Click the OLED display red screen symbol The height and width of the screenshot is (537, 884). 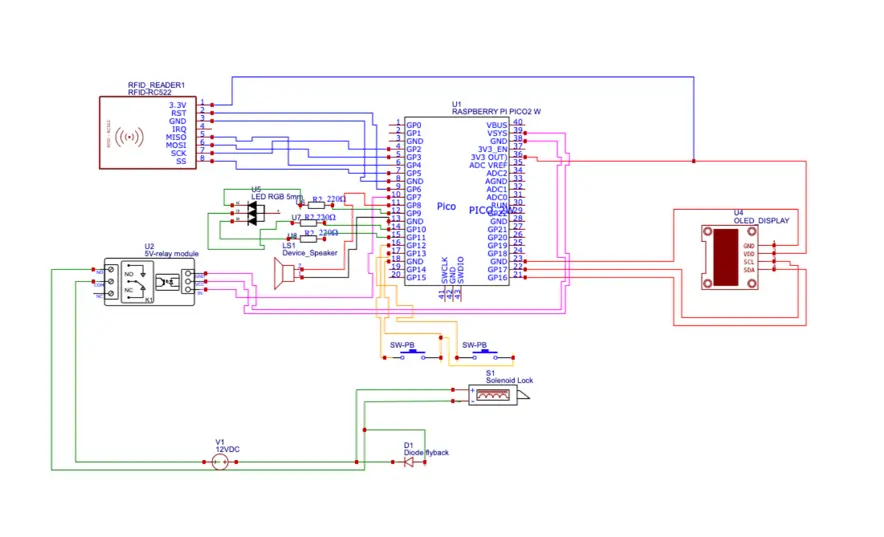726,257
